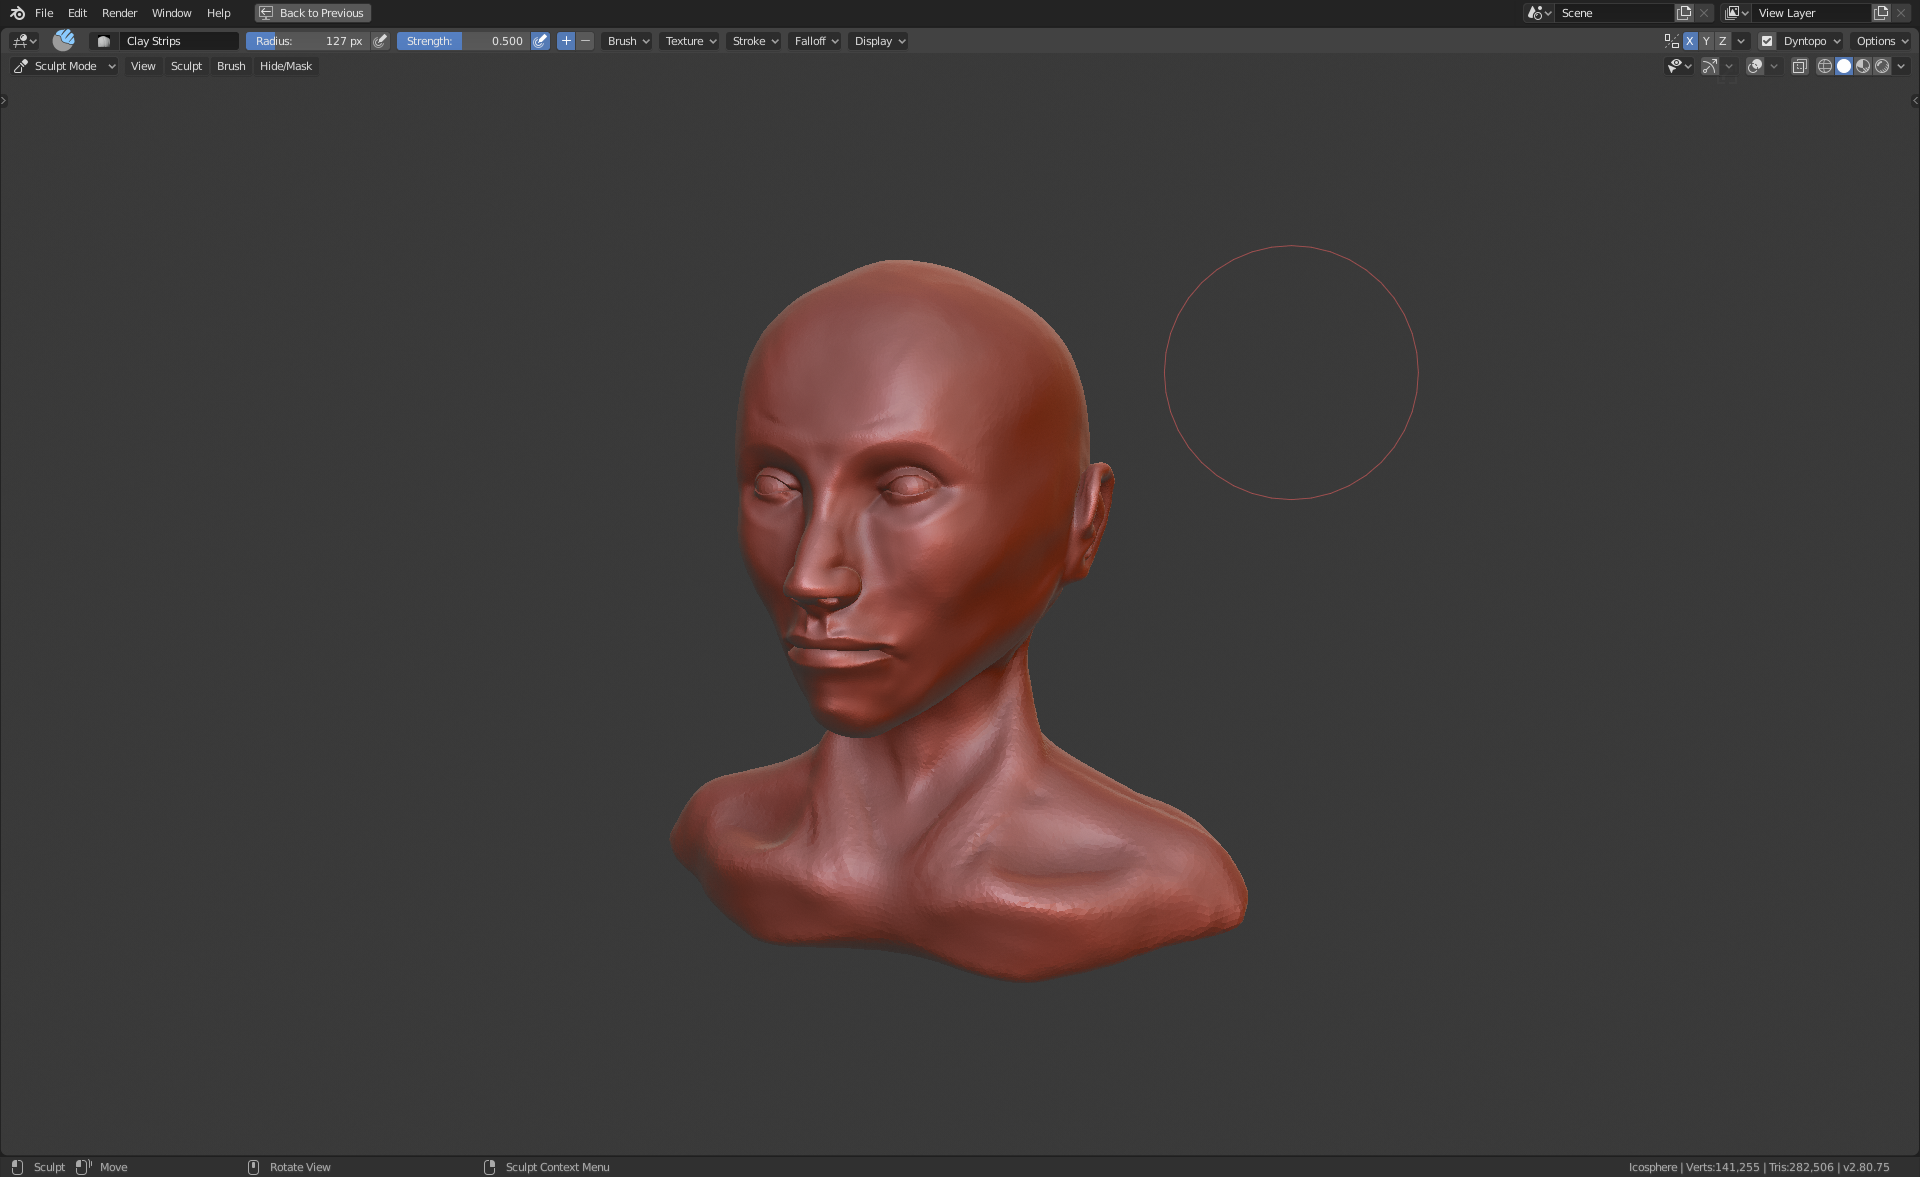
Task: Enable Y axis symmetry
Action: [x=1706, y=41]
